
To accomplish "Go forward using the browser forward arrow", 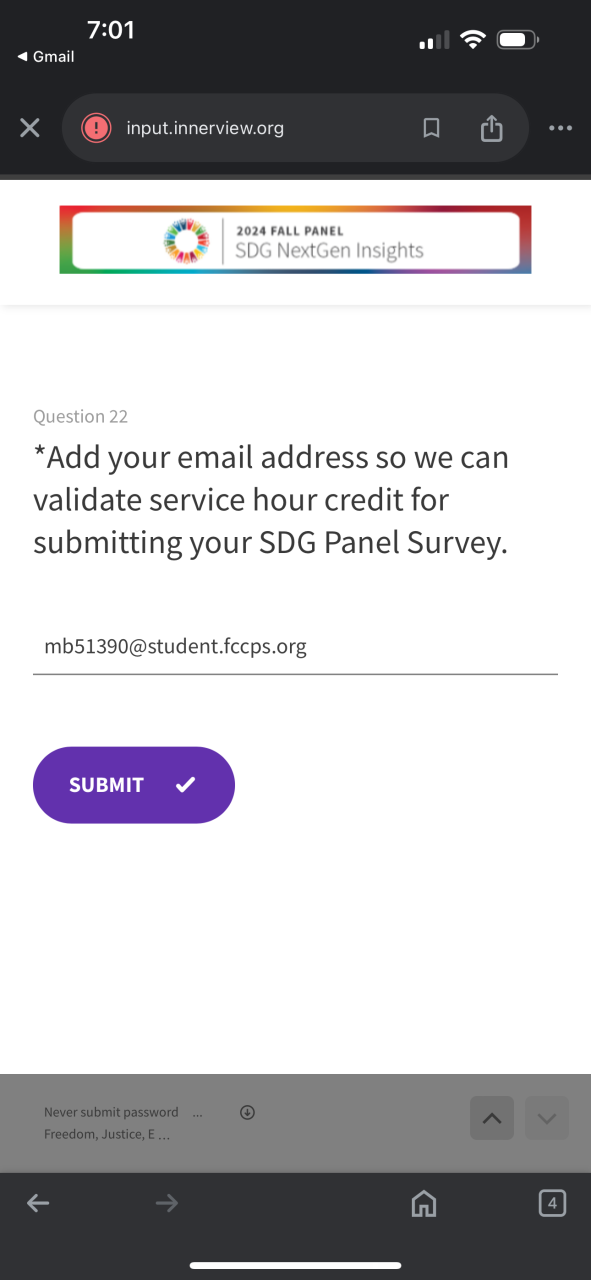I will click(167, 1204).
